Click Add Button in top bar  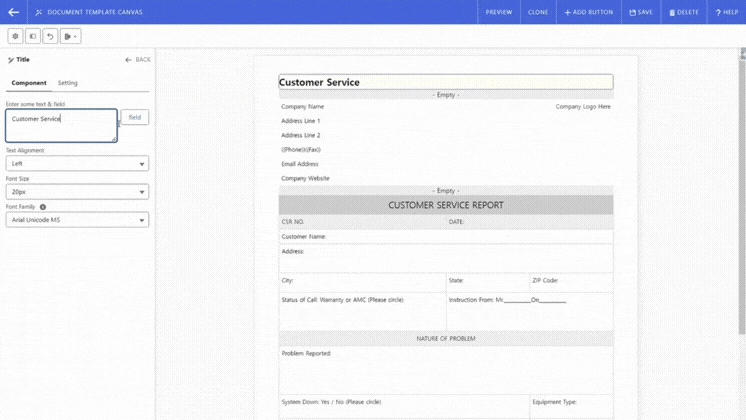[x=589, y=12]
